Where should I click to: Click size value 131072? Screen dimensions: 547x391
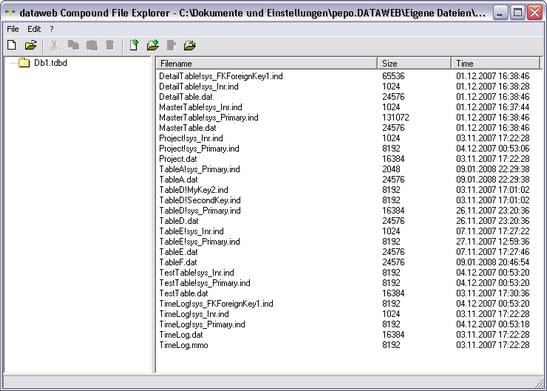click(x=396, y=118)
